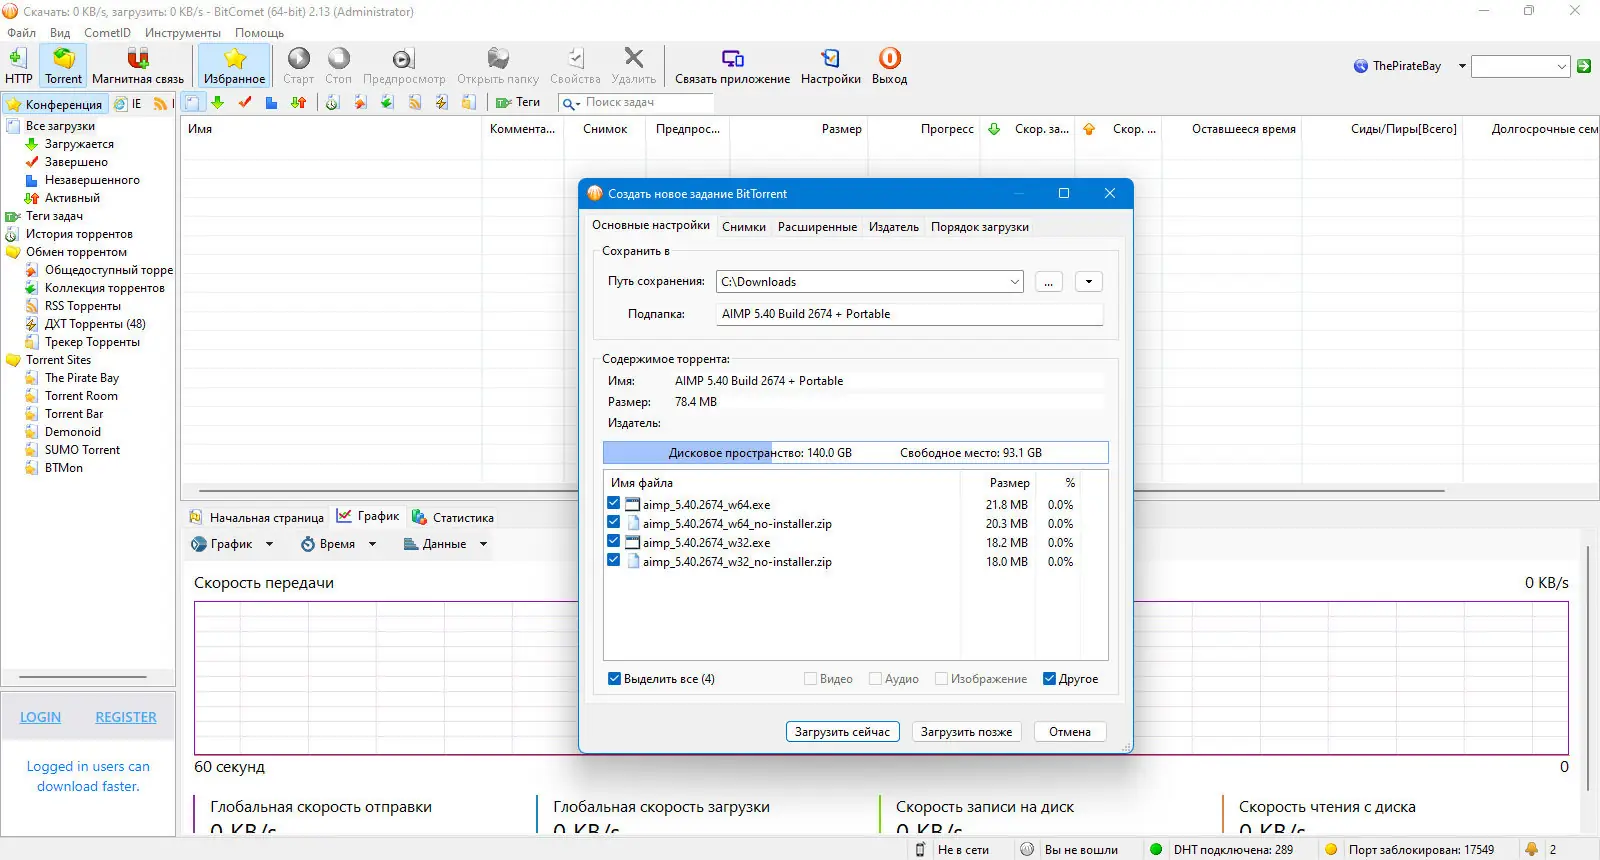
Task: Select ДХТ Торренты (48) in the sidebar
Action: [94, 324]
